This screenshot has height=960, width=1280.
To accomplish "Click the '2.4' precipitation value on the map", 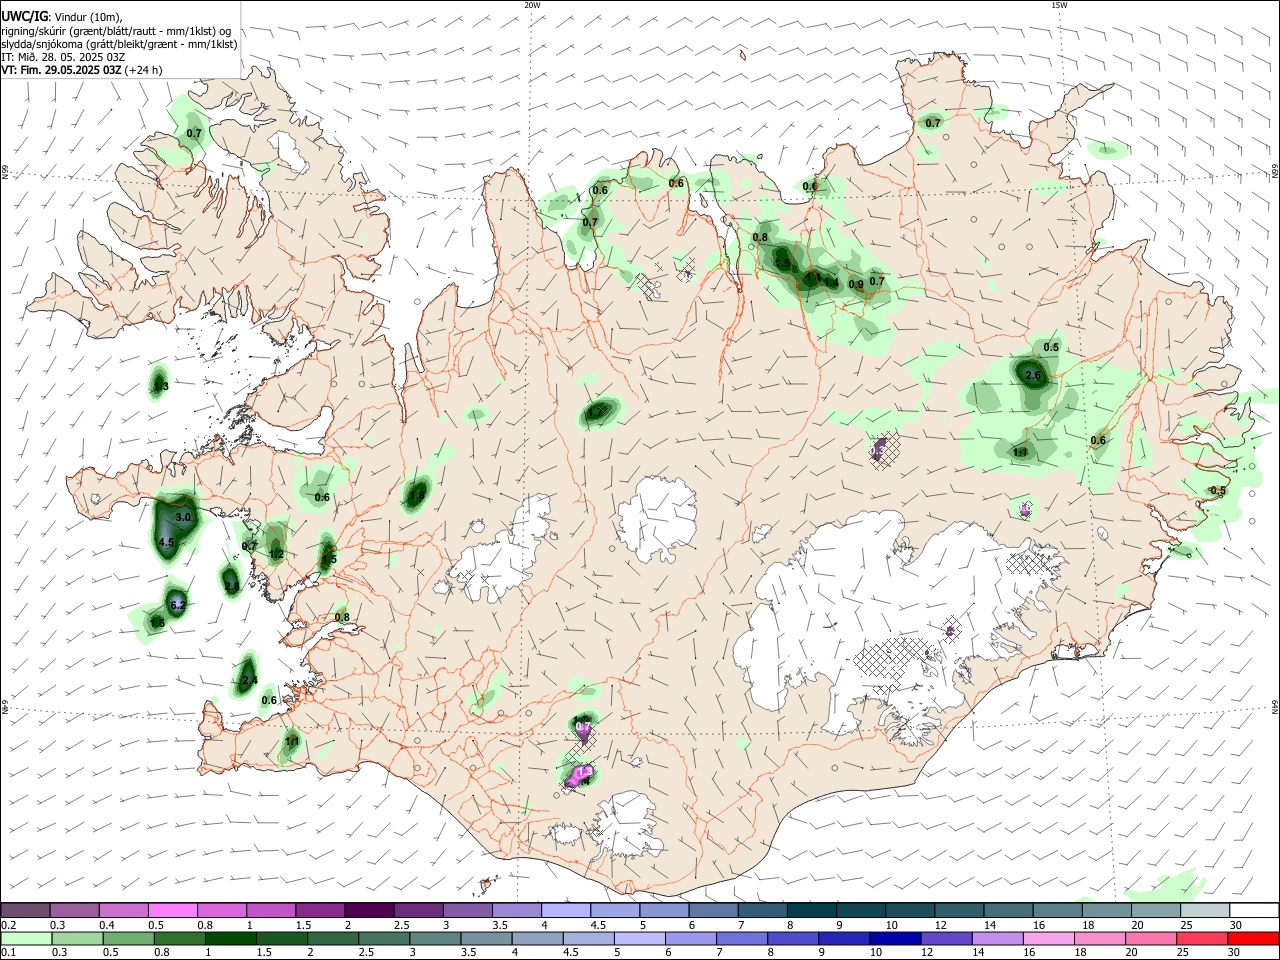I will click(x=250, y=681).
